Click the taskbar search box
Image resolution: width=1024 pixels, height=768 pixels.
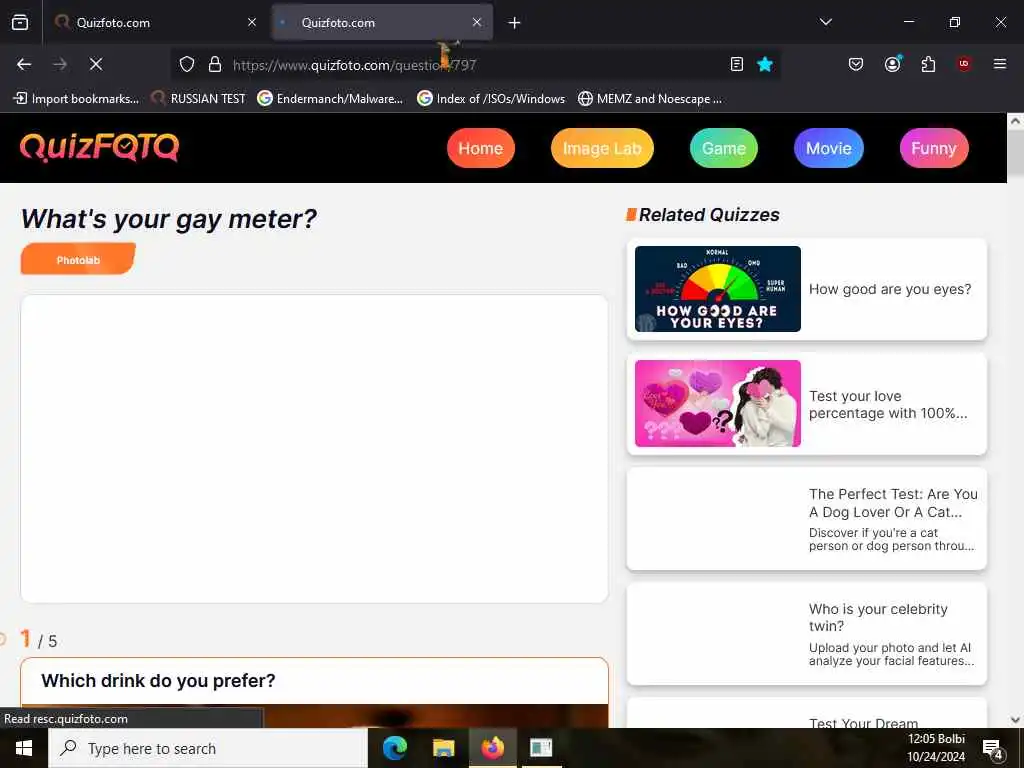pyautogui.click(x=208, y=748)
